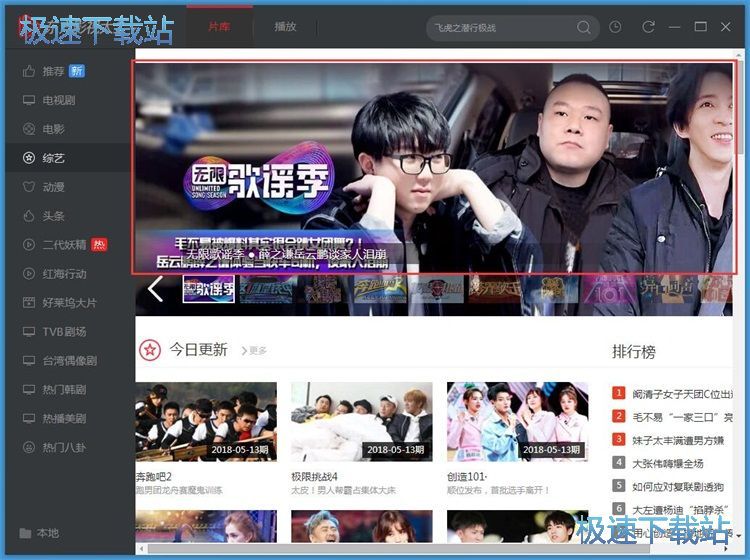The width and height of the screenshot is (750, 560).
Task: Open the 创造101 video thumbnail
Action: click(x=518, y=422)
